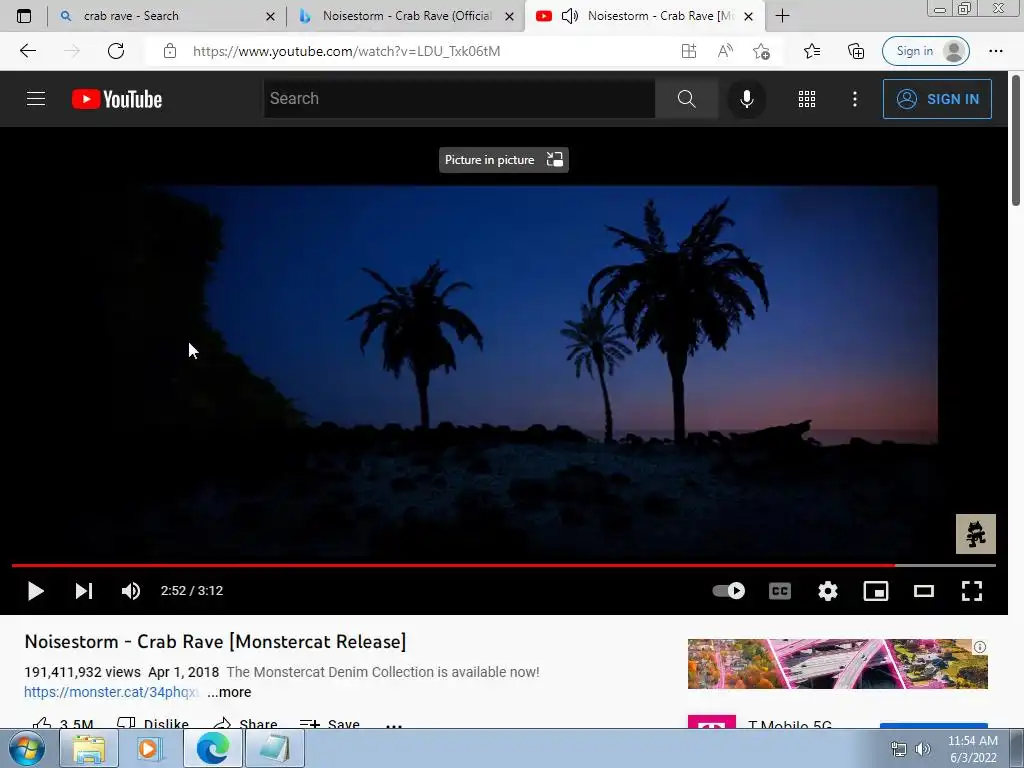Go back to the previous page
Image resolution: width=1024 pixels, height=768 pixels.
tap(27, 51)
